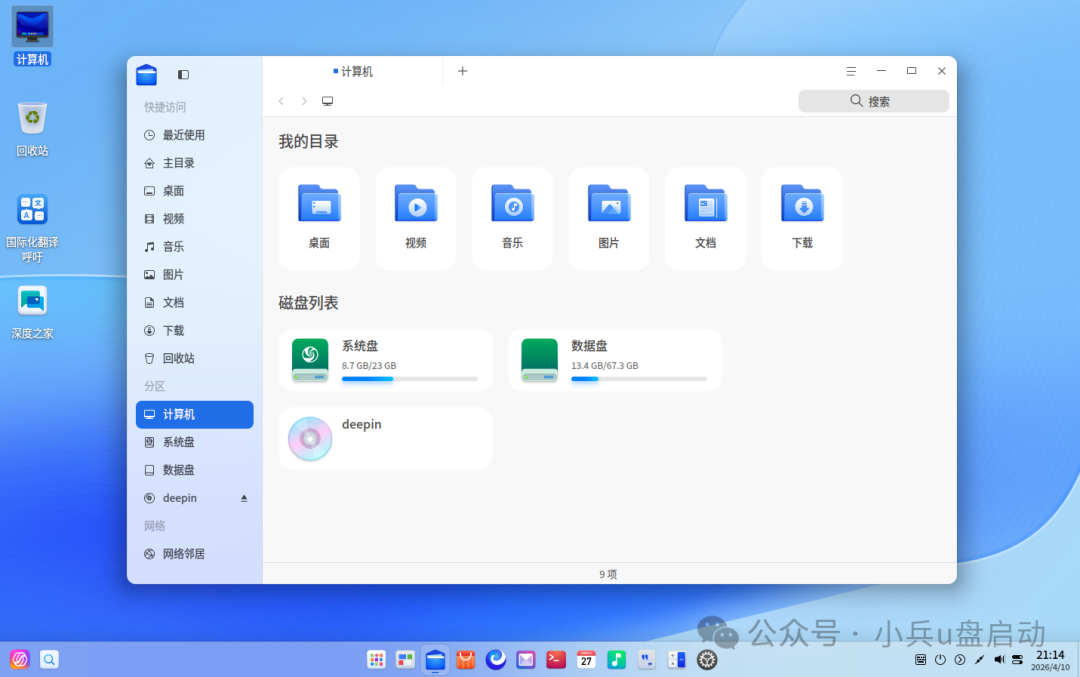
Task: Eject the deepin partition from the sidebar
Action: coord(243,497)
